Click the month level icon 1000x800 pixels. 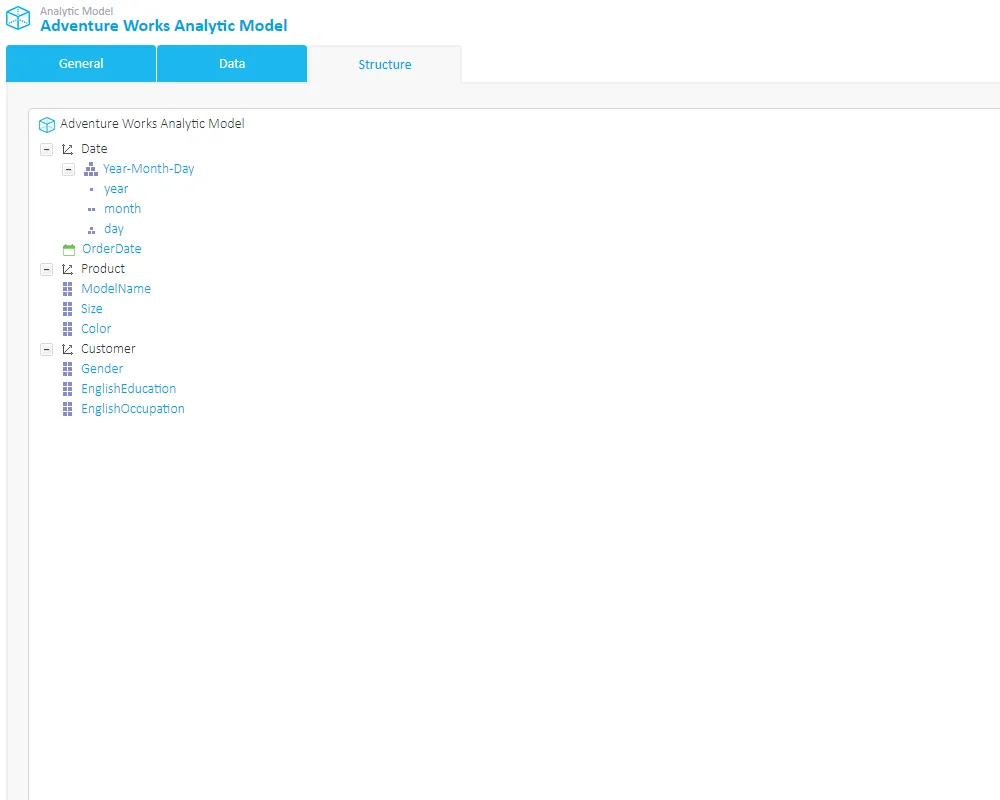91,209
